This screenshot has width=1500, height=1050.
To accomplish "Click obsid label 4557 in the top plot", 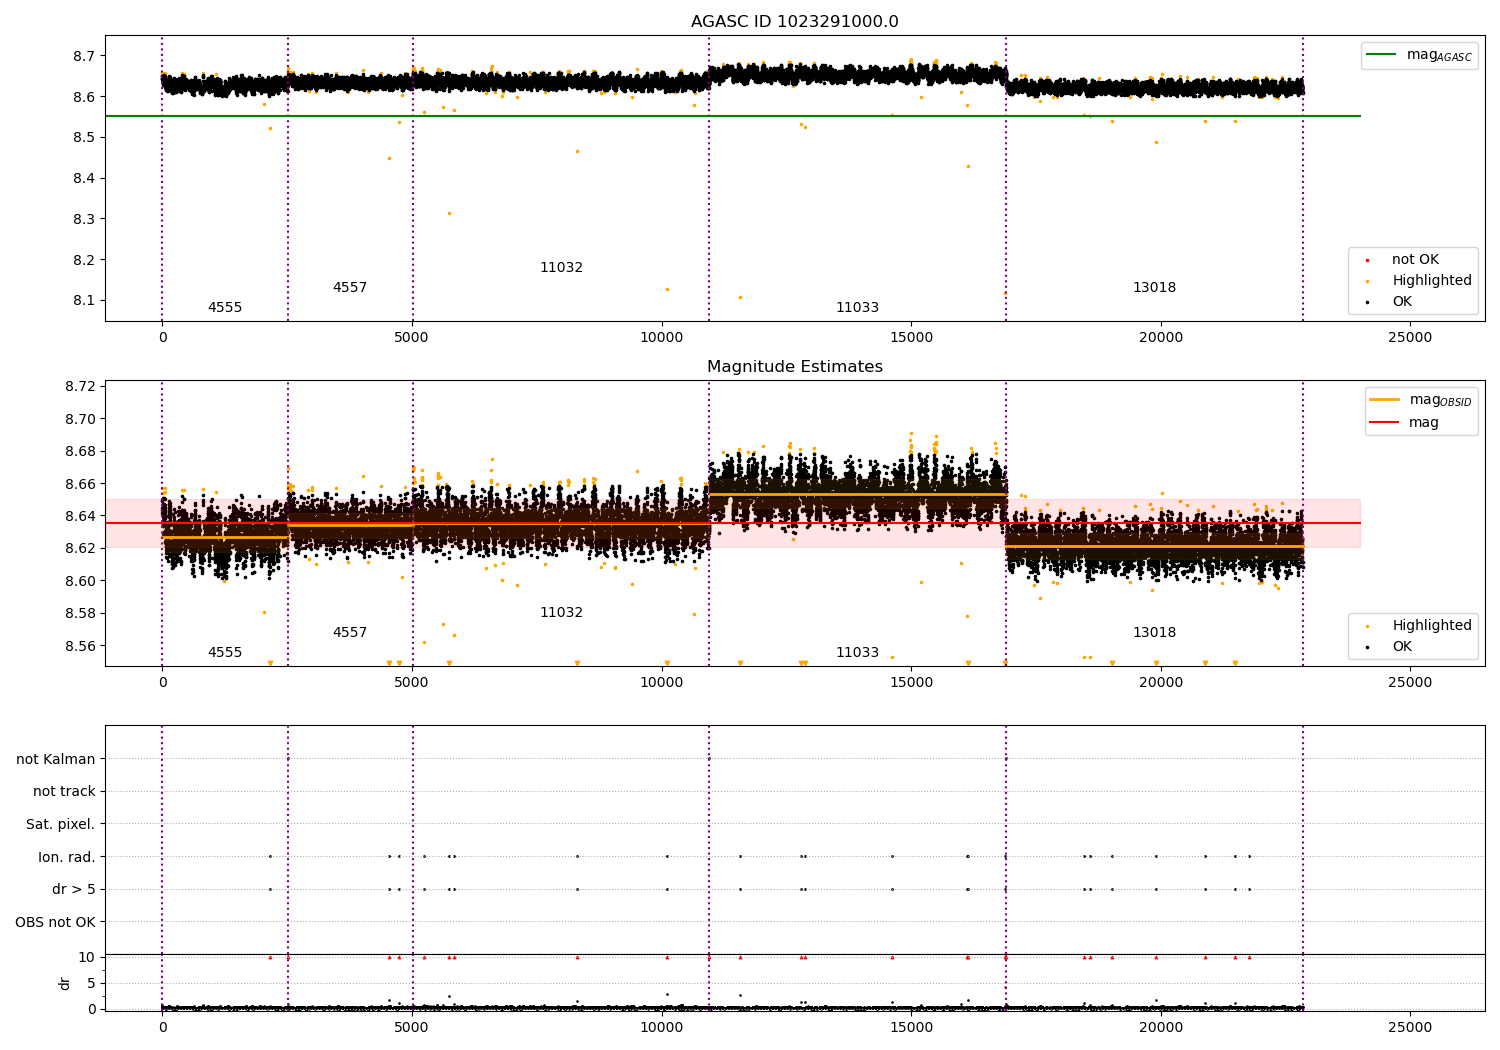I will point(350,288).
